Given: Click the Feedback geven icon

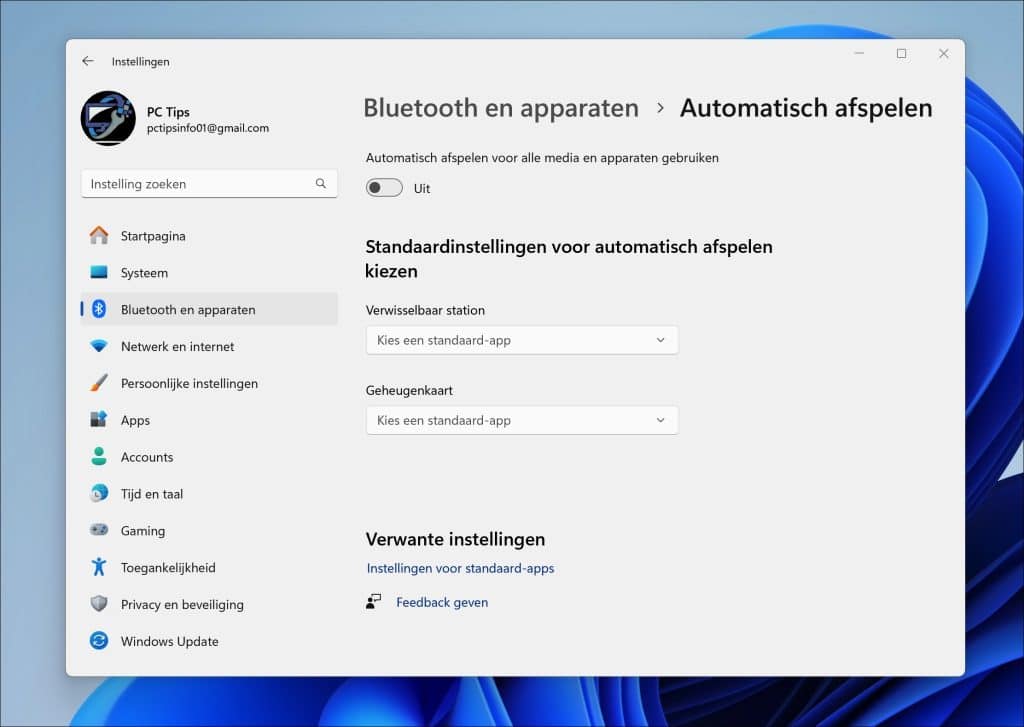Looking at the screenshot, I should [374, 602].
